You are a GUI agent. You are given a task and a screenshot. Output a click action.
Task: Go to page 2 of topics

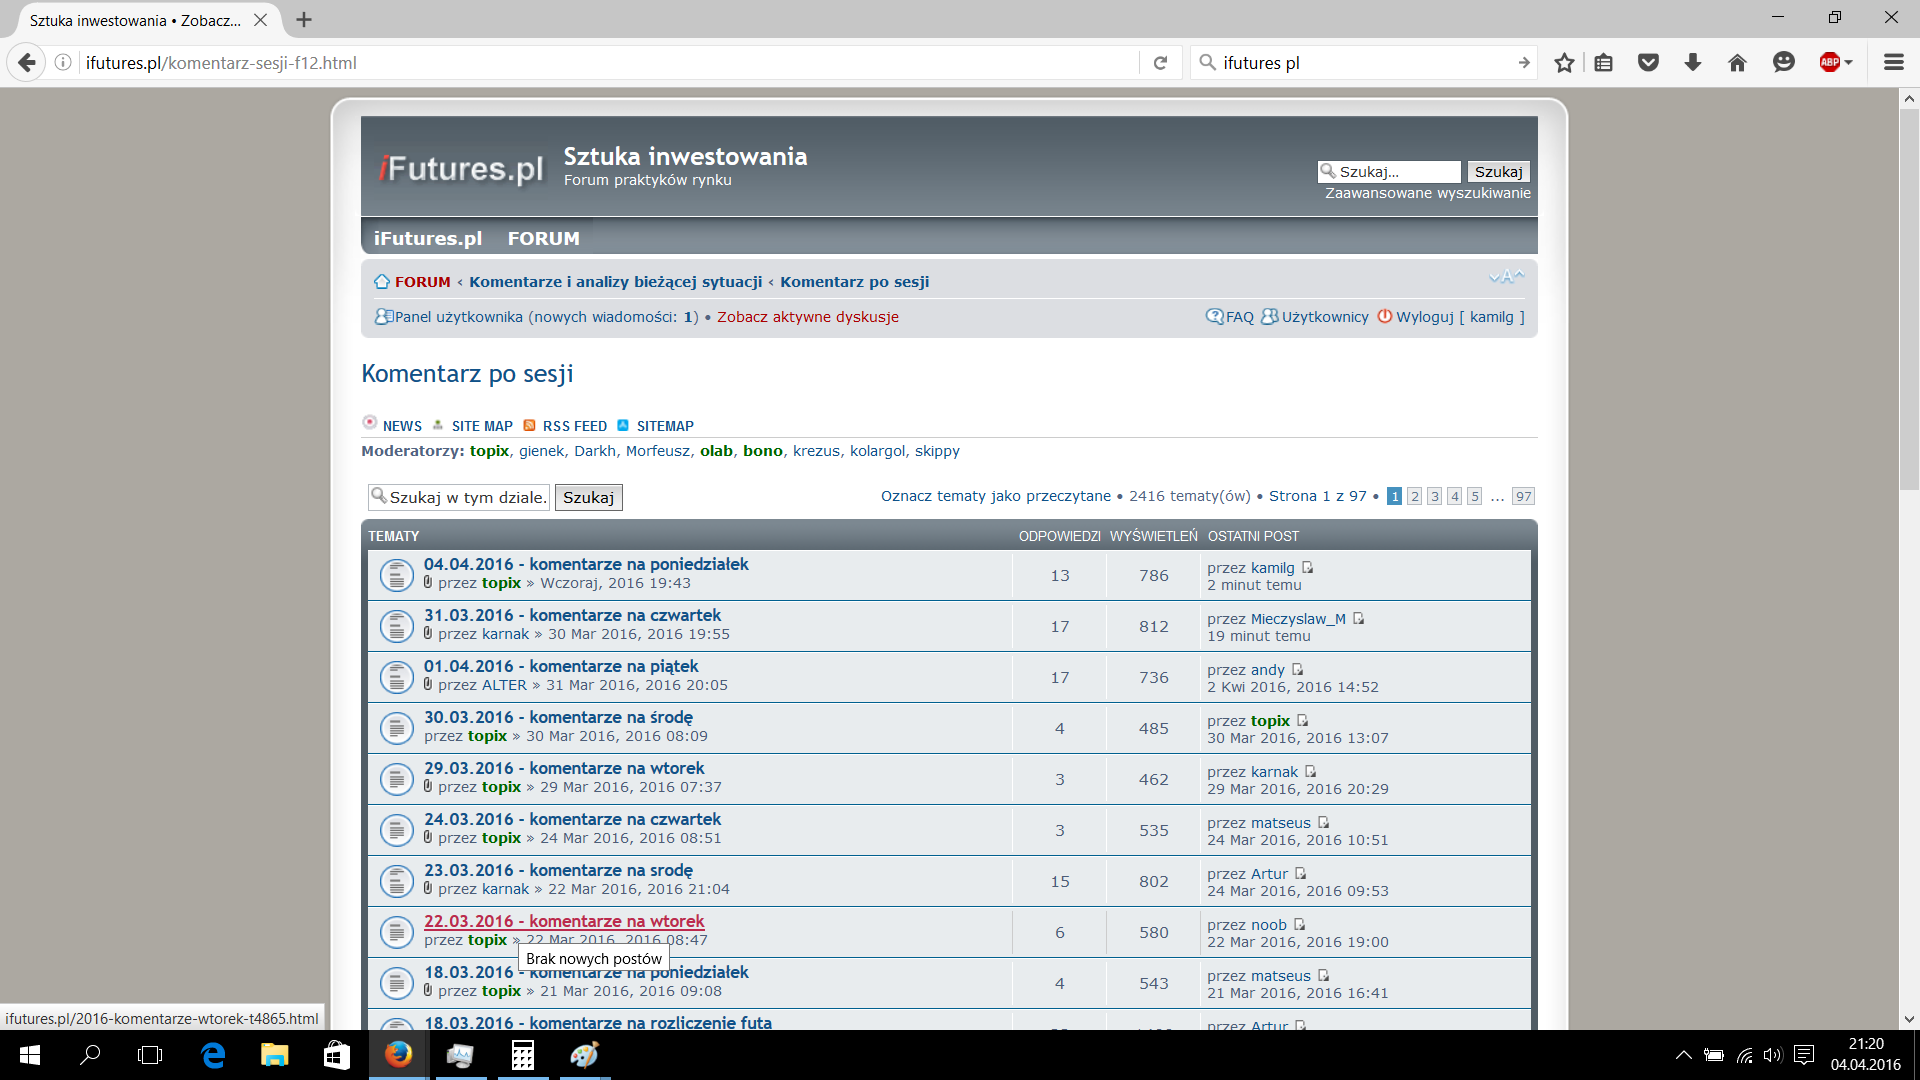[1414, 496]
